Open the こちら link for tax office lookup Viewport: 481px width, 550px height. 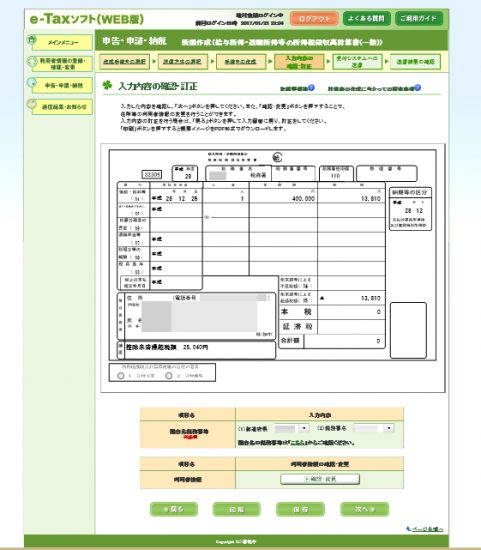298,443
